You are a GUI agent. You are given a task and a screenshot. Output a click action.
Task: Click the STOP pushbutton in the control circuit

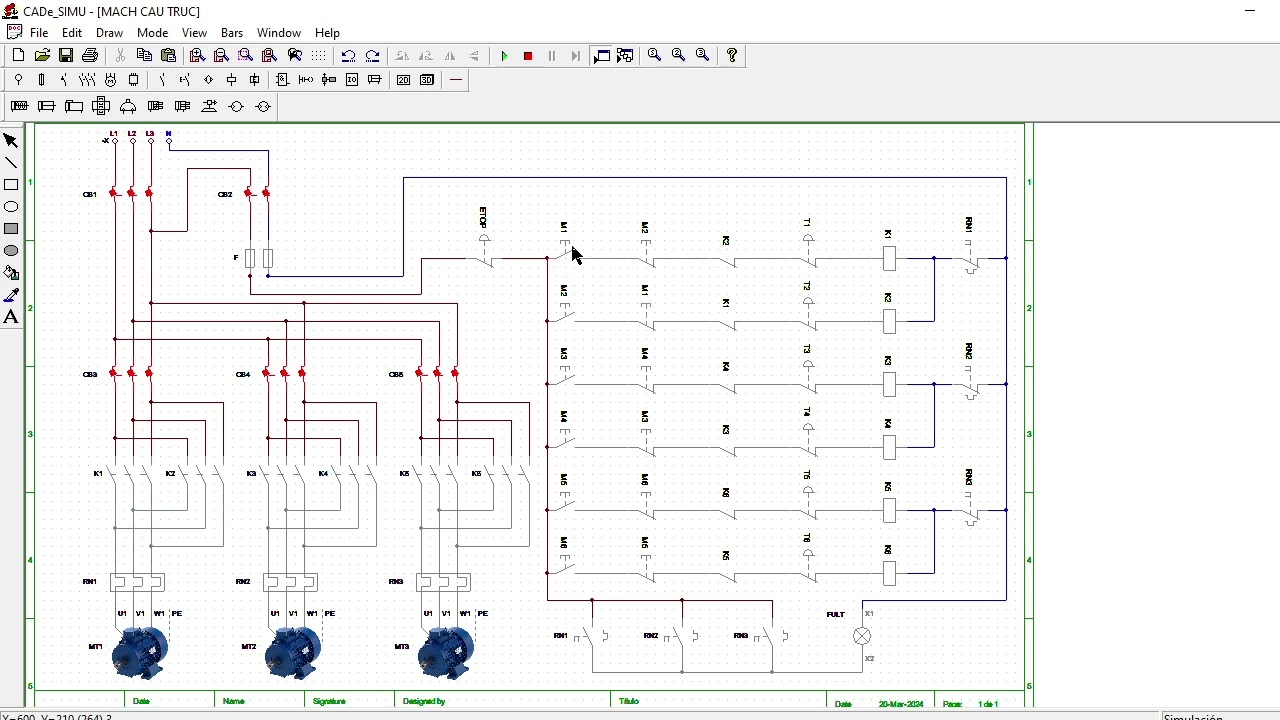pos(484,250)
